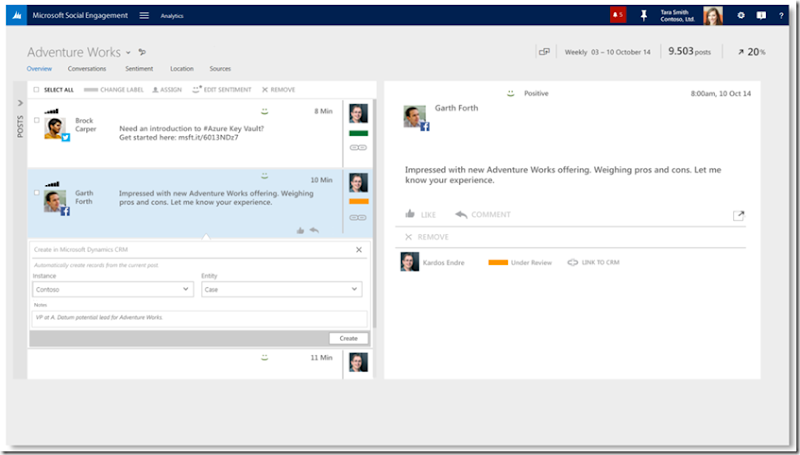Click Remove in the posts toolbar
Screen dimensions: 800x455
click(x=278, y=90)
